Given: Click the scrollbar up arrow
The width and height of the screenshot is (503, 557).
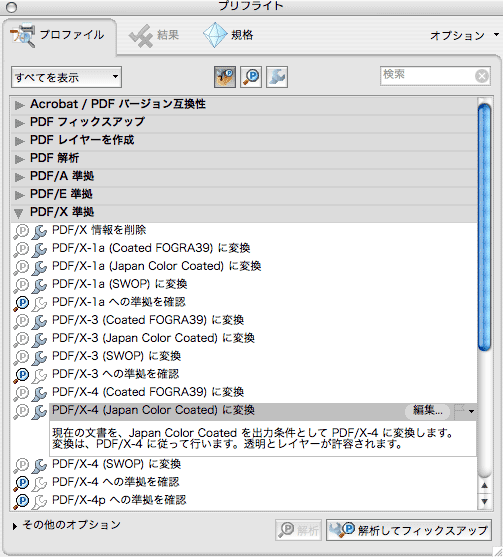Looking at the screenshot, I should tap(485, 485).
